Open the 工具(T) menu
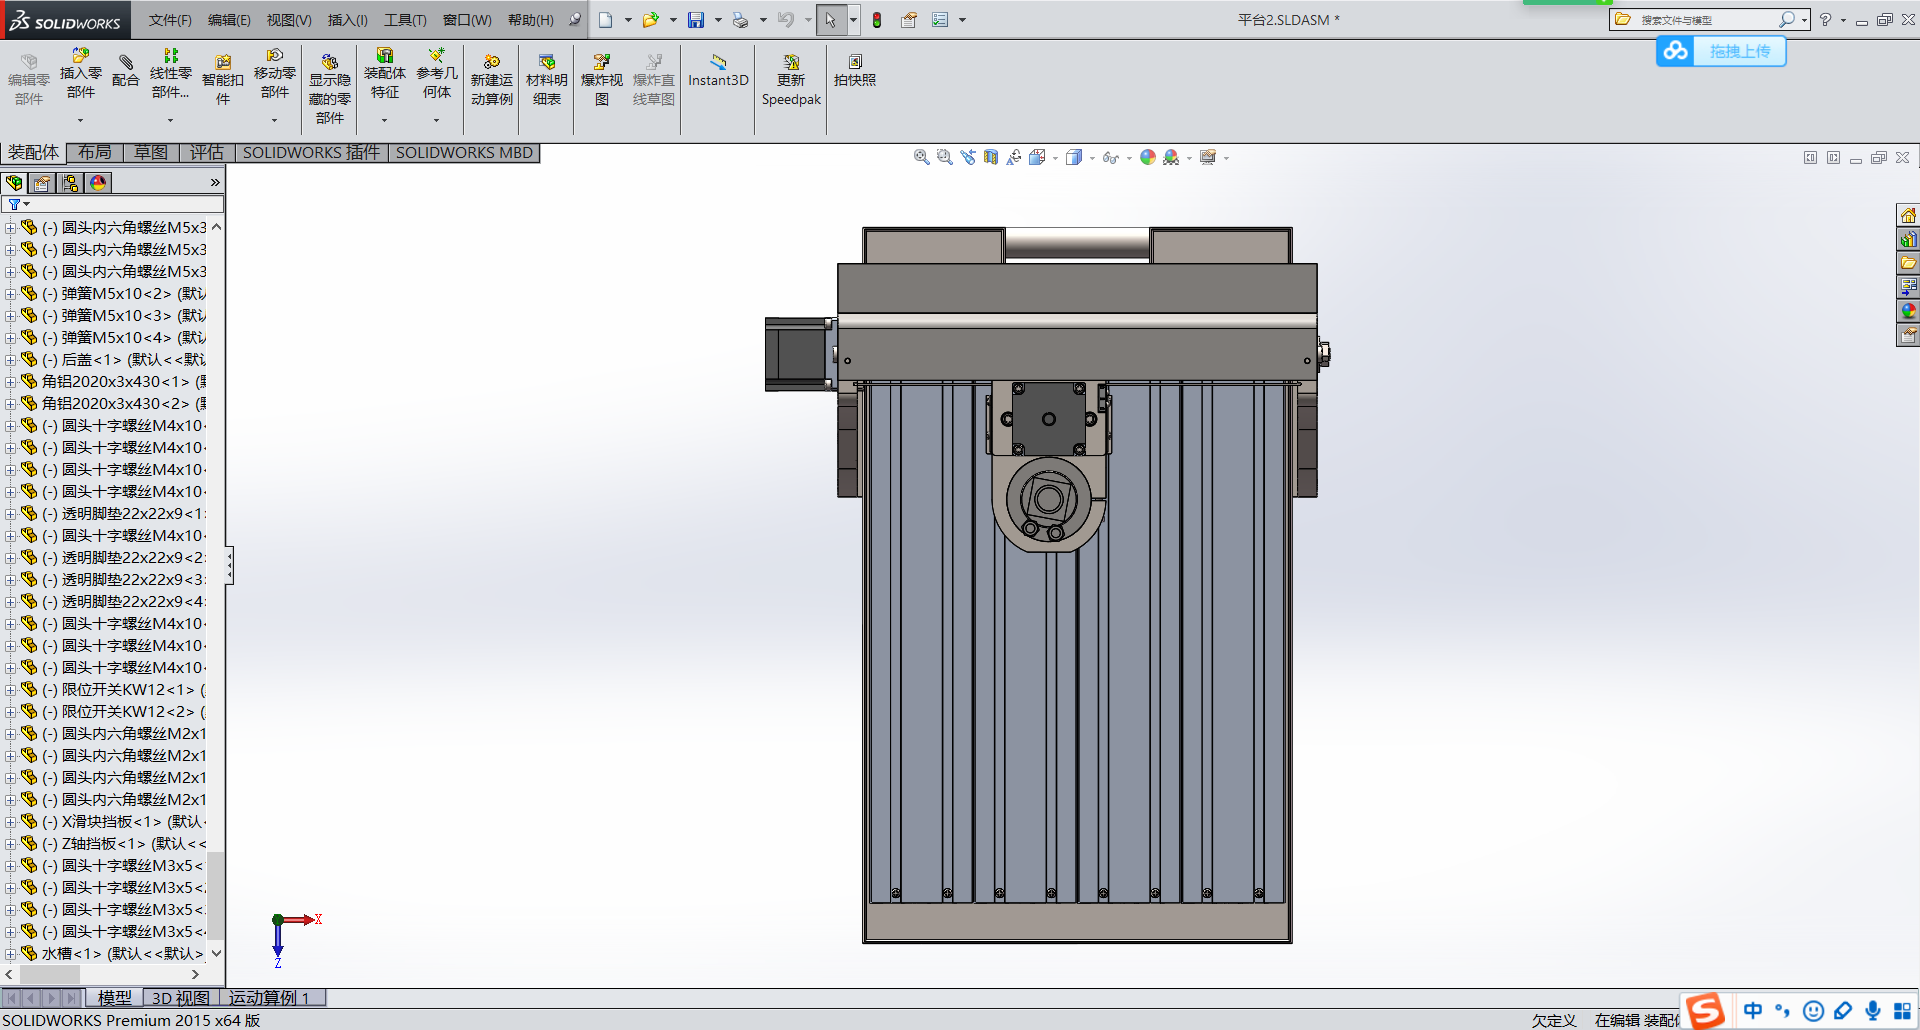The image size is (1920, 1030). [x=404, y=20]
